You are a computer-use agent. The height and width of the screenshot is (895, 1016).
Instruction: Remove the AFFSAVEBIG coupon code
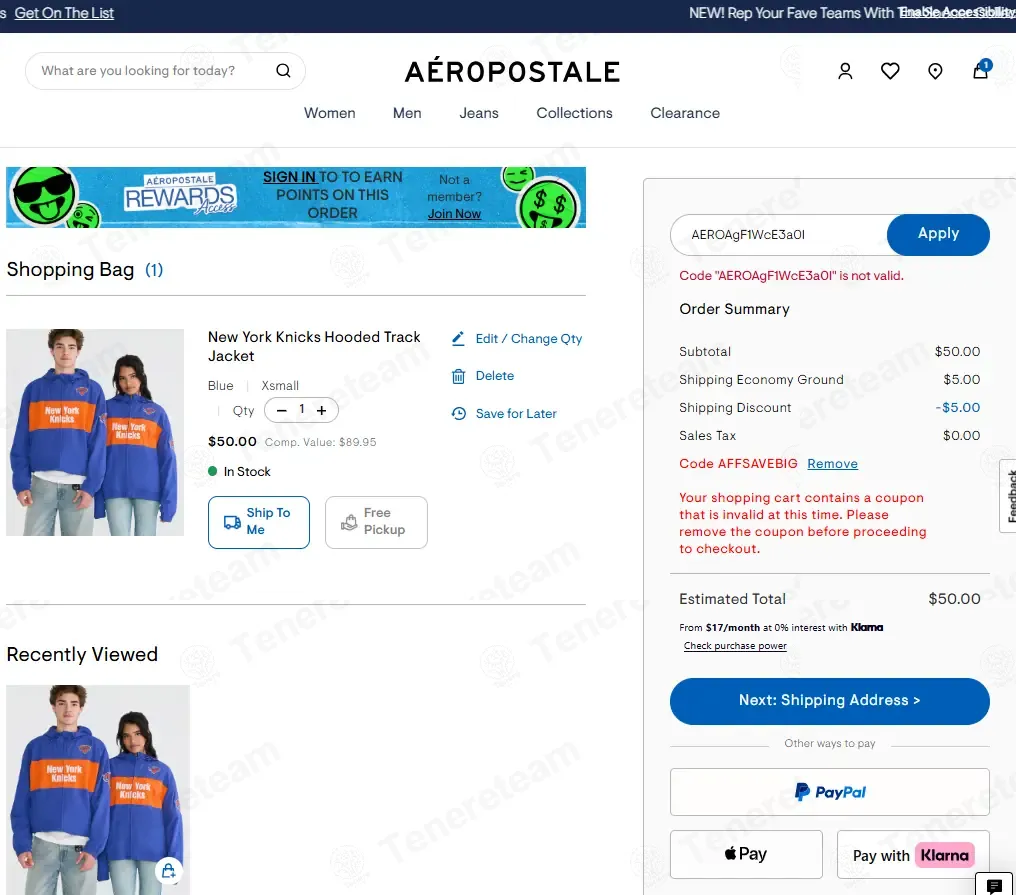[832, 463]
